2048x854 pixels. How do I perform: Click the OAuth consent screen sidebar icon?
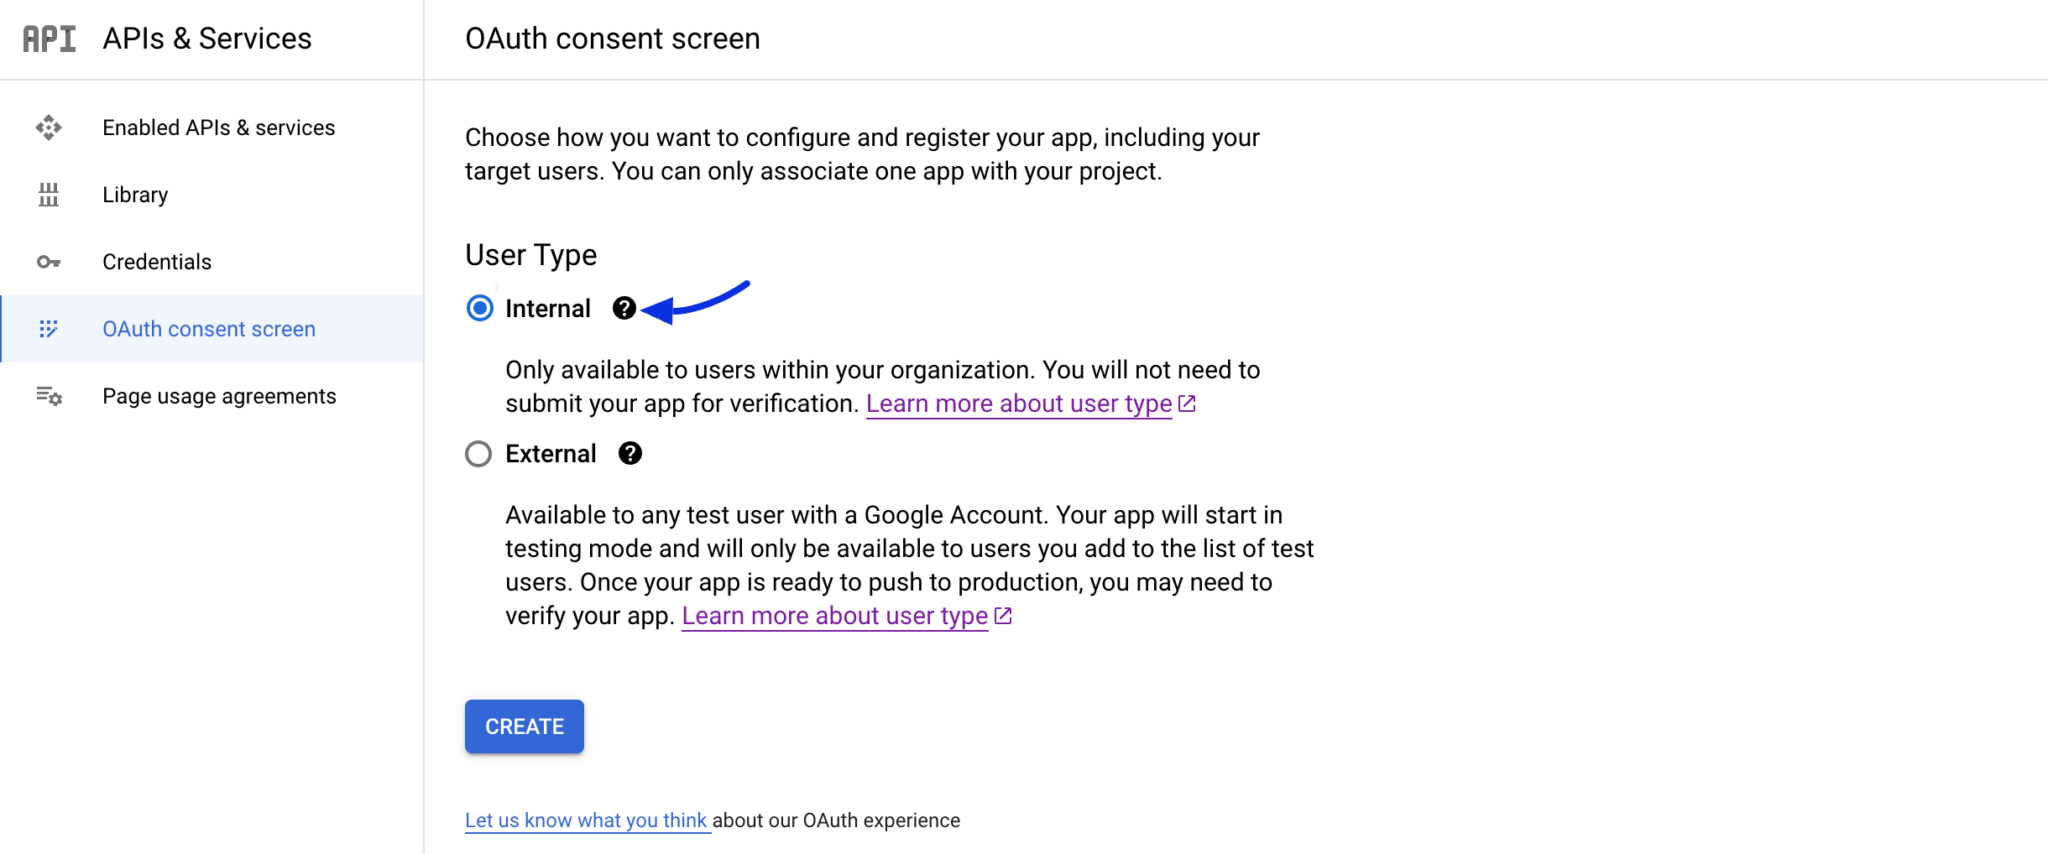click(48, 329)
